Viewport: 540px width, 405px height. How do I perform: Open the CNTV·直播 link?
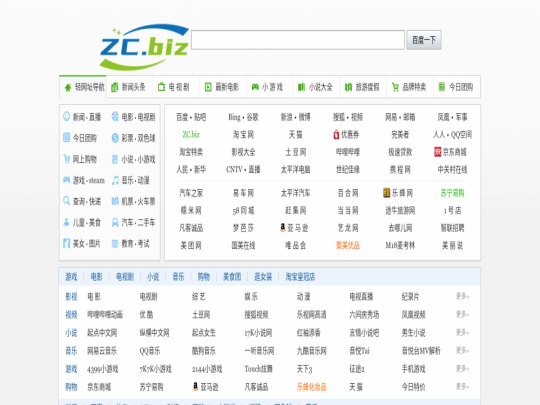pyautogui.click(x=243, y=169)
